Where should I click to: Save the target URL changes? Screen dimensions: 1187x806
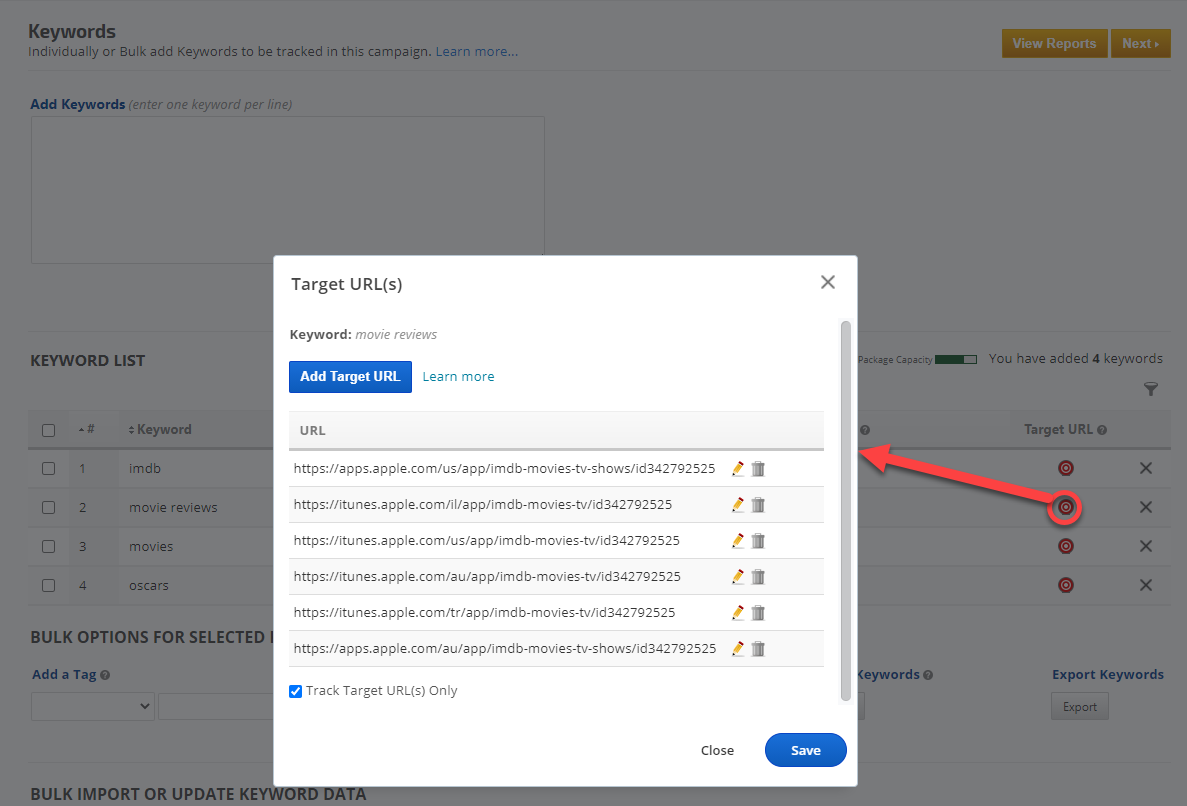pyautogui.click(x=805, y=750)
